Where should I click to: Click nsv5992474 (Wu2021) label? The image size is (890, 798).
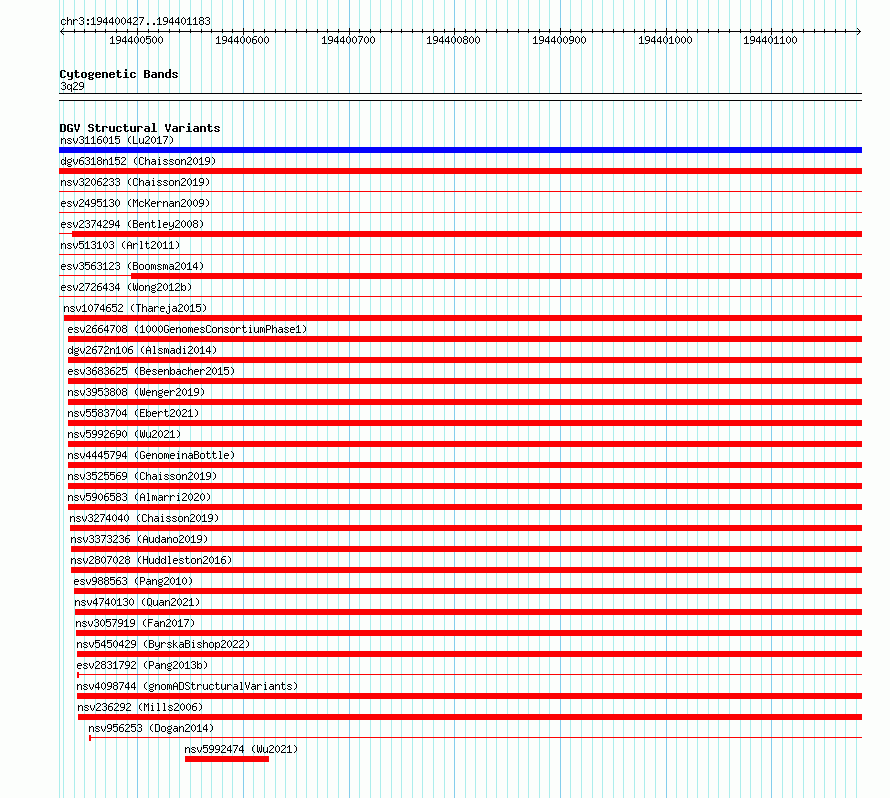click(x=241, y=749)
